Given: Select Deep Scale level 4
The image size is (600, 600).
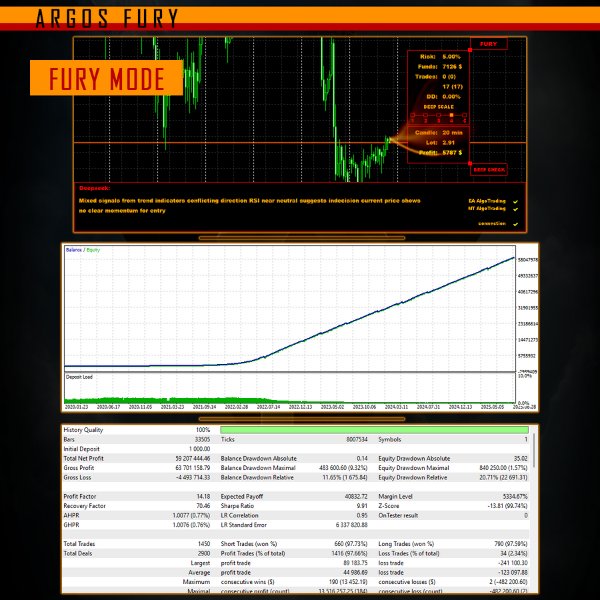Looking at the screenshot, I should [x=452, y=115].
